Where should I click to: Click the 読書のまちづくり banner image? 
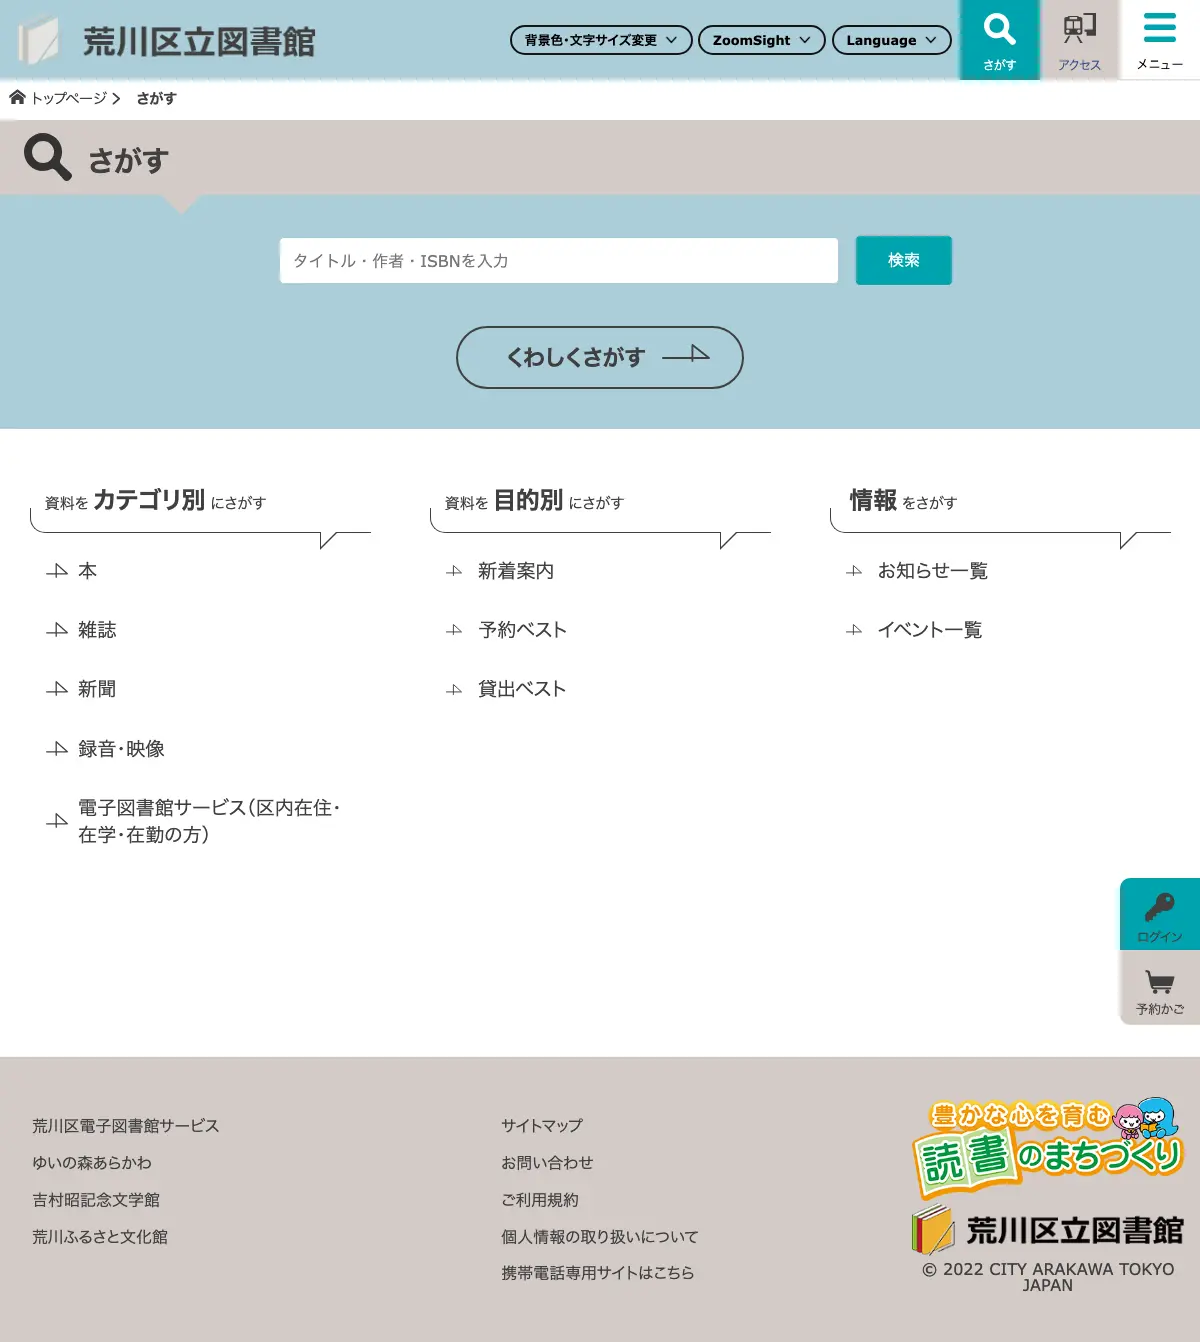[1048, 1147]
